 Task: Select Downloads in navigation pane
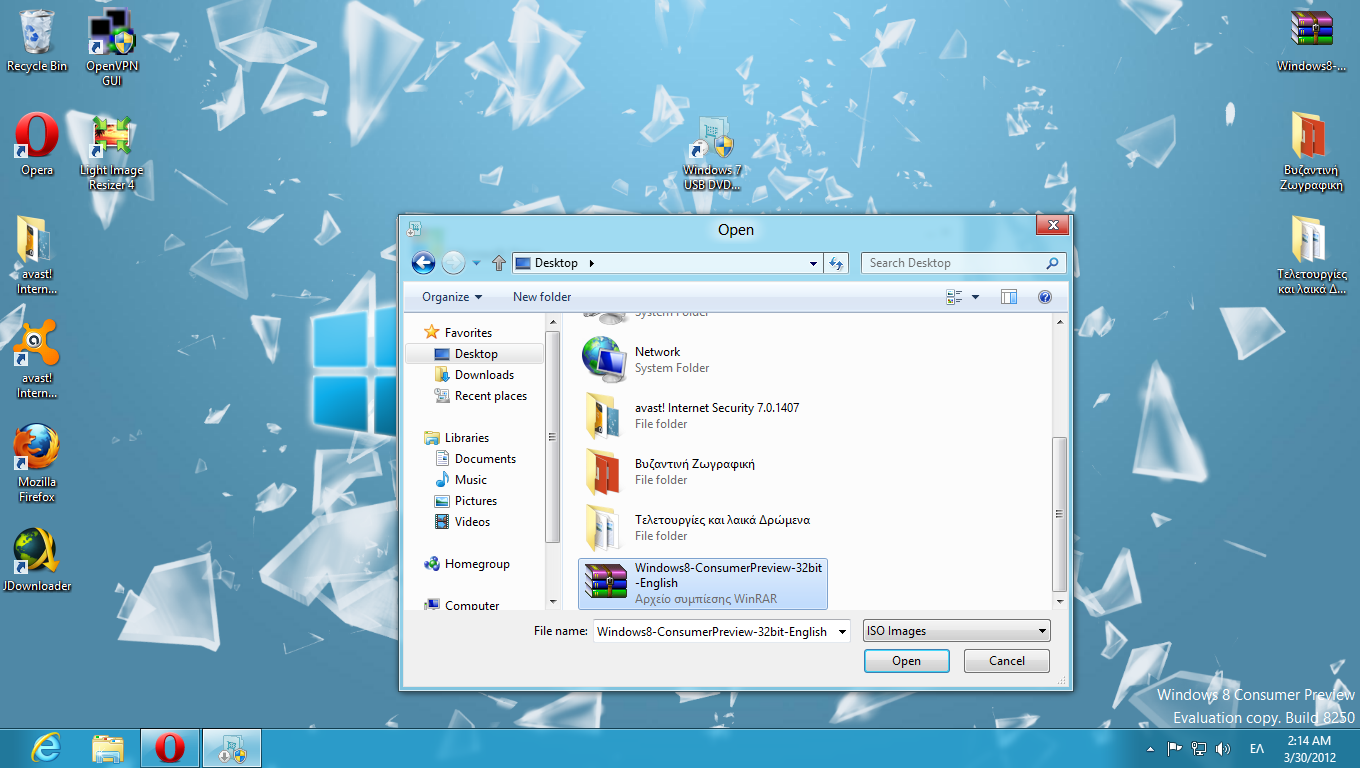(x=484, y=375)
